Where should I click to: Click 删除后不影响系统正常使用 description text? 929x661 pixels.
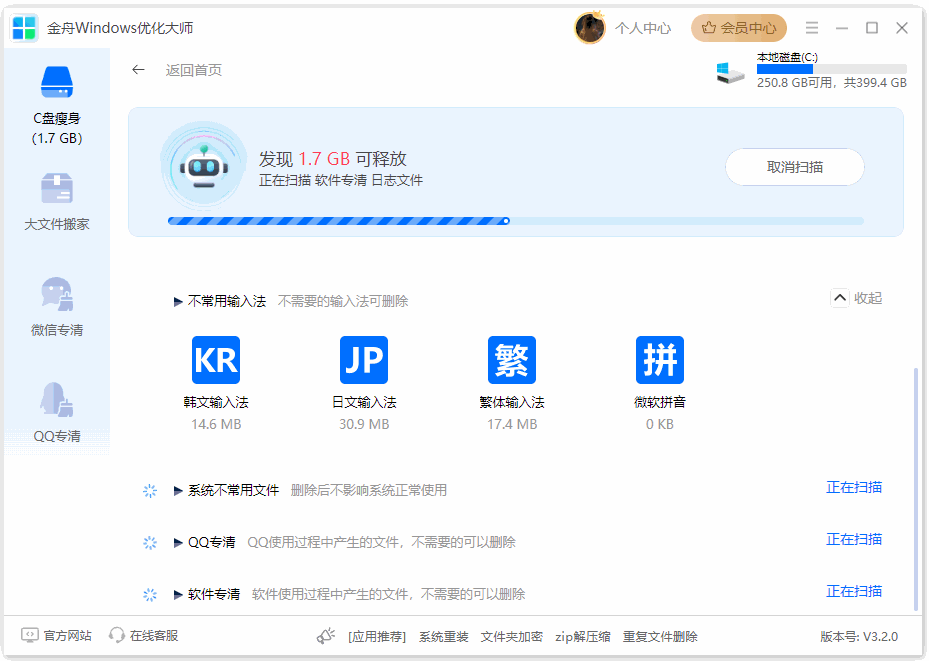[x=369, y=490]
